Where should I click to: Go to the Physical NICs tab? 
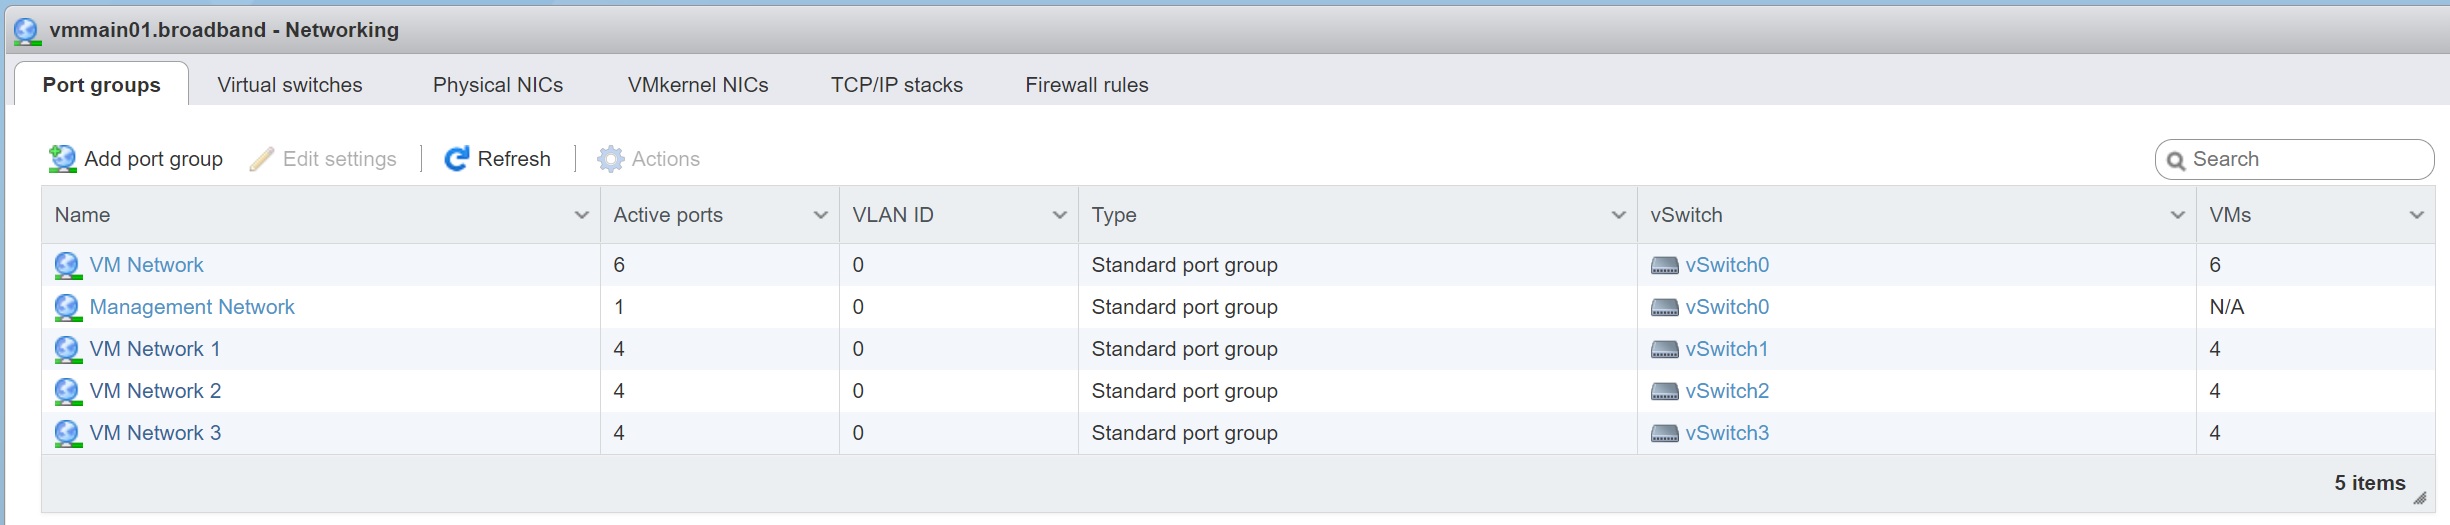click(x=498, y=85)
